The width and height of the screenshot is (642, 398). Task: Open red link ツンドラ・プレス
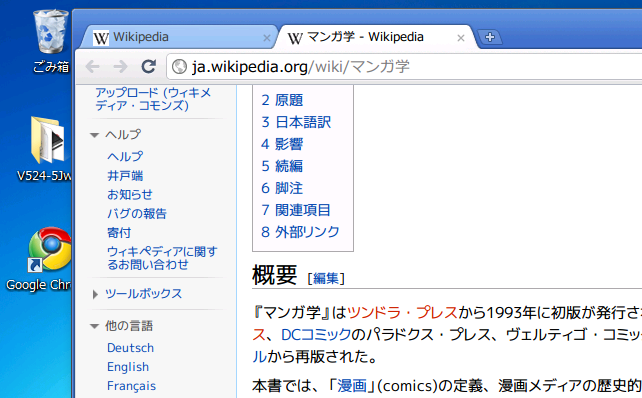pos(402,312)
